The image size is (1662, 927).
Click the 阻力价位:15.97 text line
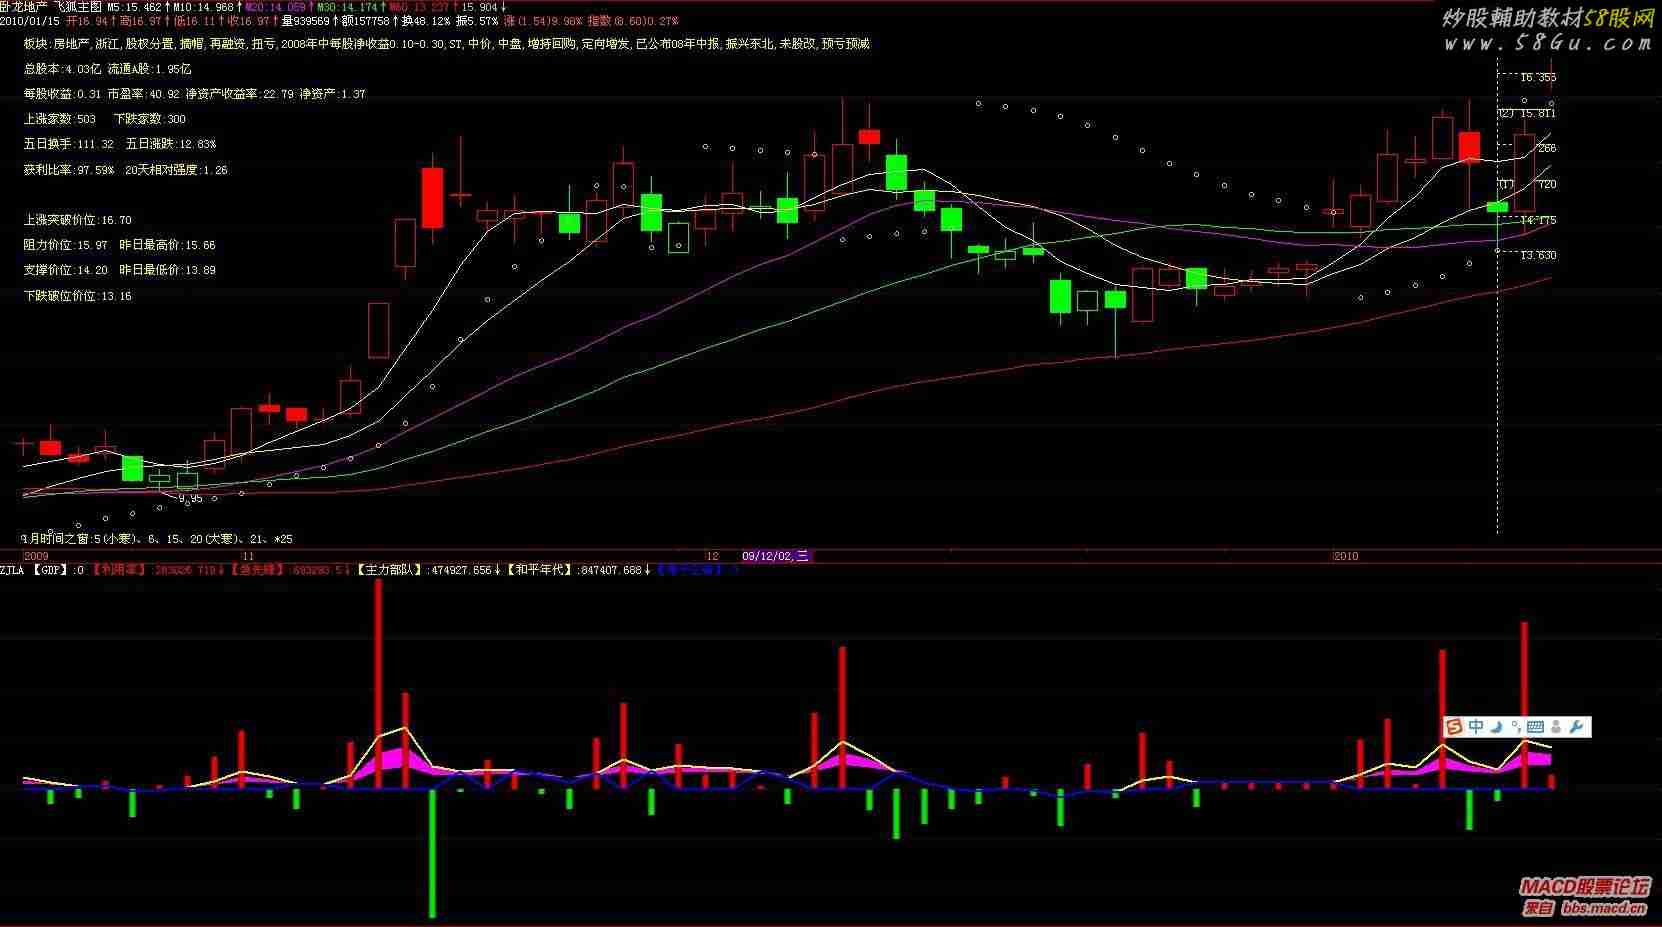119,245
